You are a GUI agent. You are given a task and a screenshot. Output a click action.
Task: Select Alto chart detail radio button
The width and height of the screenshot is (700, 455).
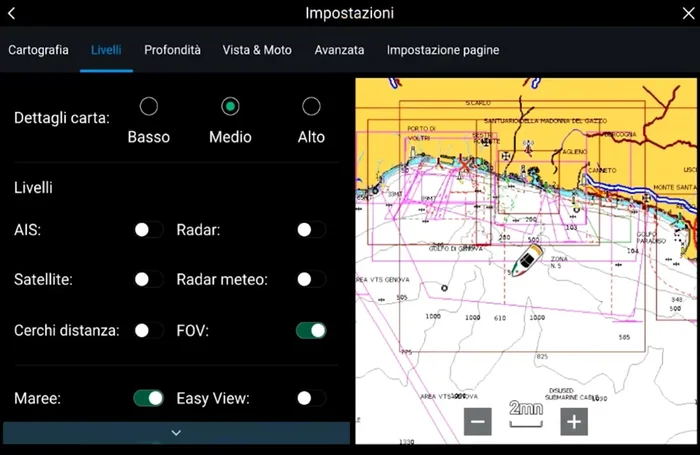coord(311,106)
